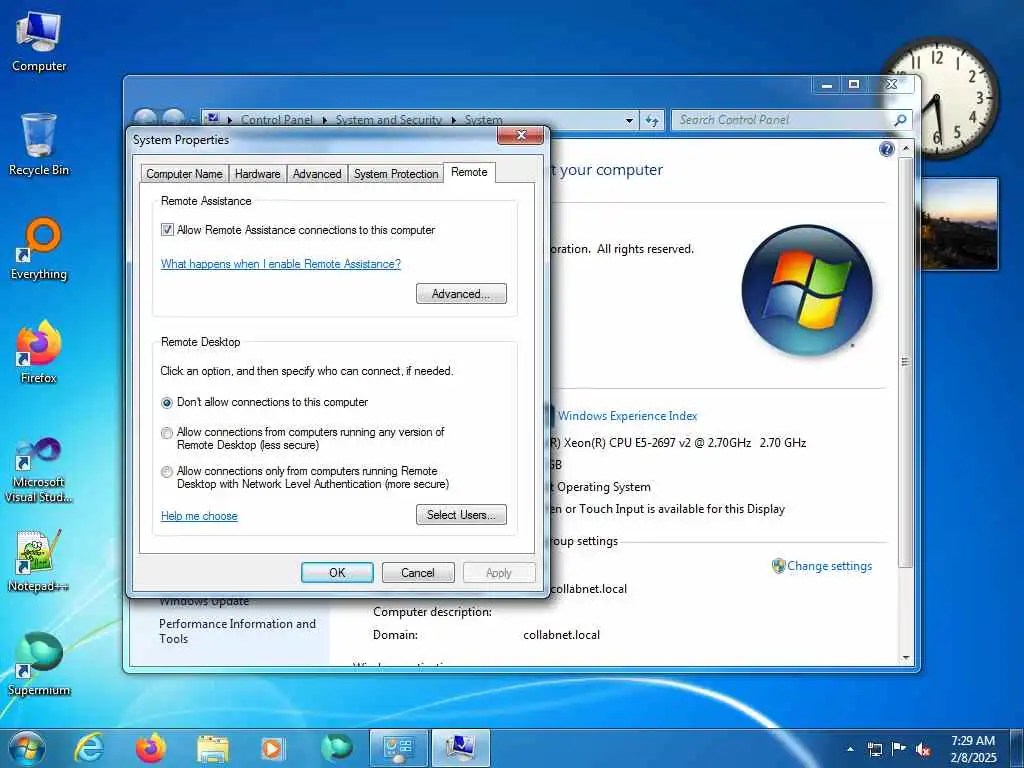Select Allow connections from any Remote Desktop version

click(x=167, y=432)
